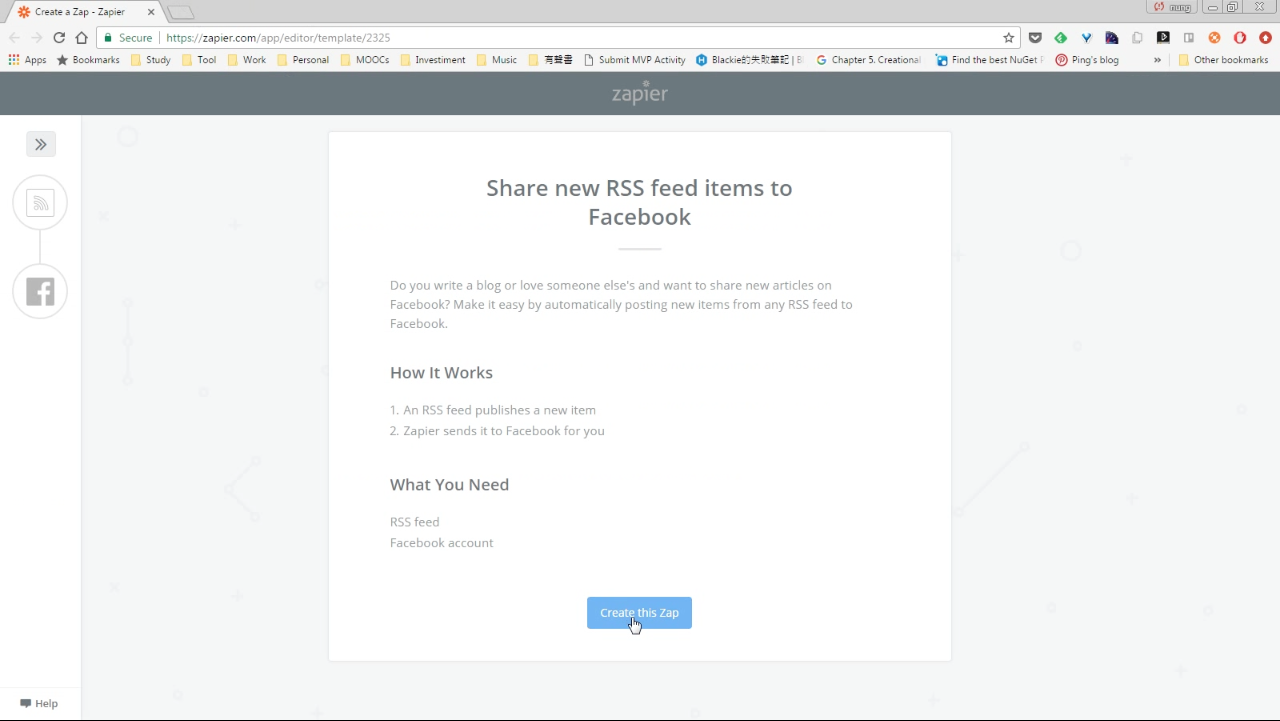This screenshot has width=1280, height=721.
Task: Open Ping's blog bookmark
Action: click(x=1087, y=60)
